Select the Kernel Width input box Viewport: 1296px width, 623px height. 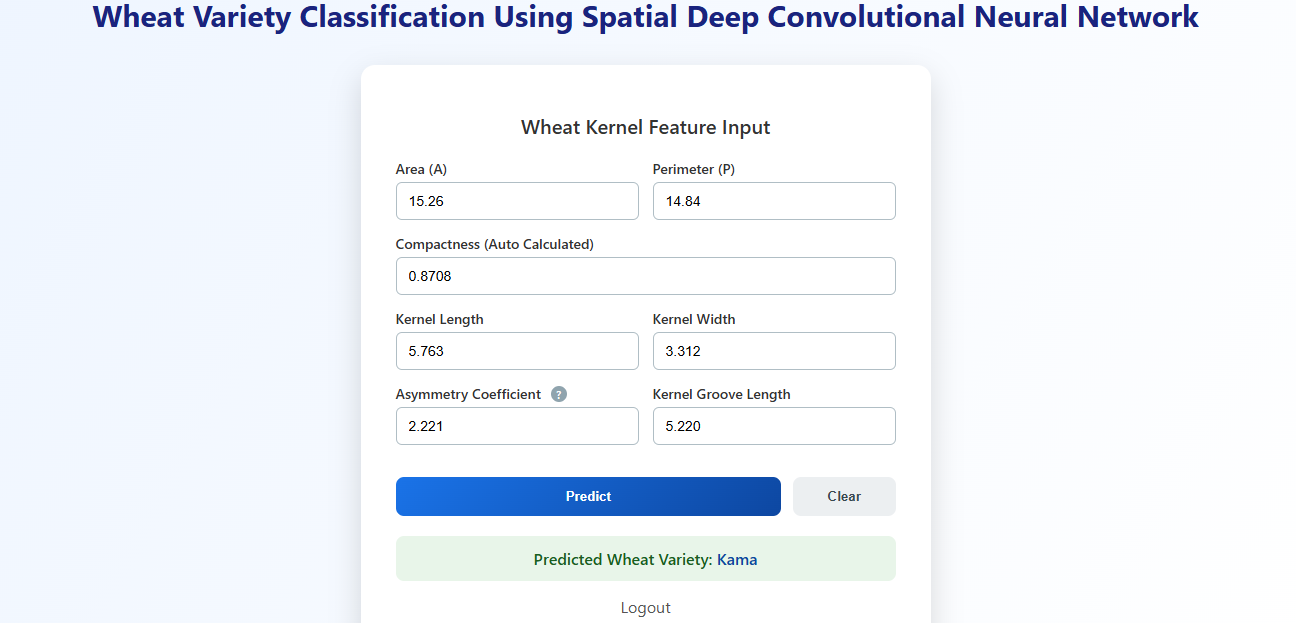pos(774,351)
